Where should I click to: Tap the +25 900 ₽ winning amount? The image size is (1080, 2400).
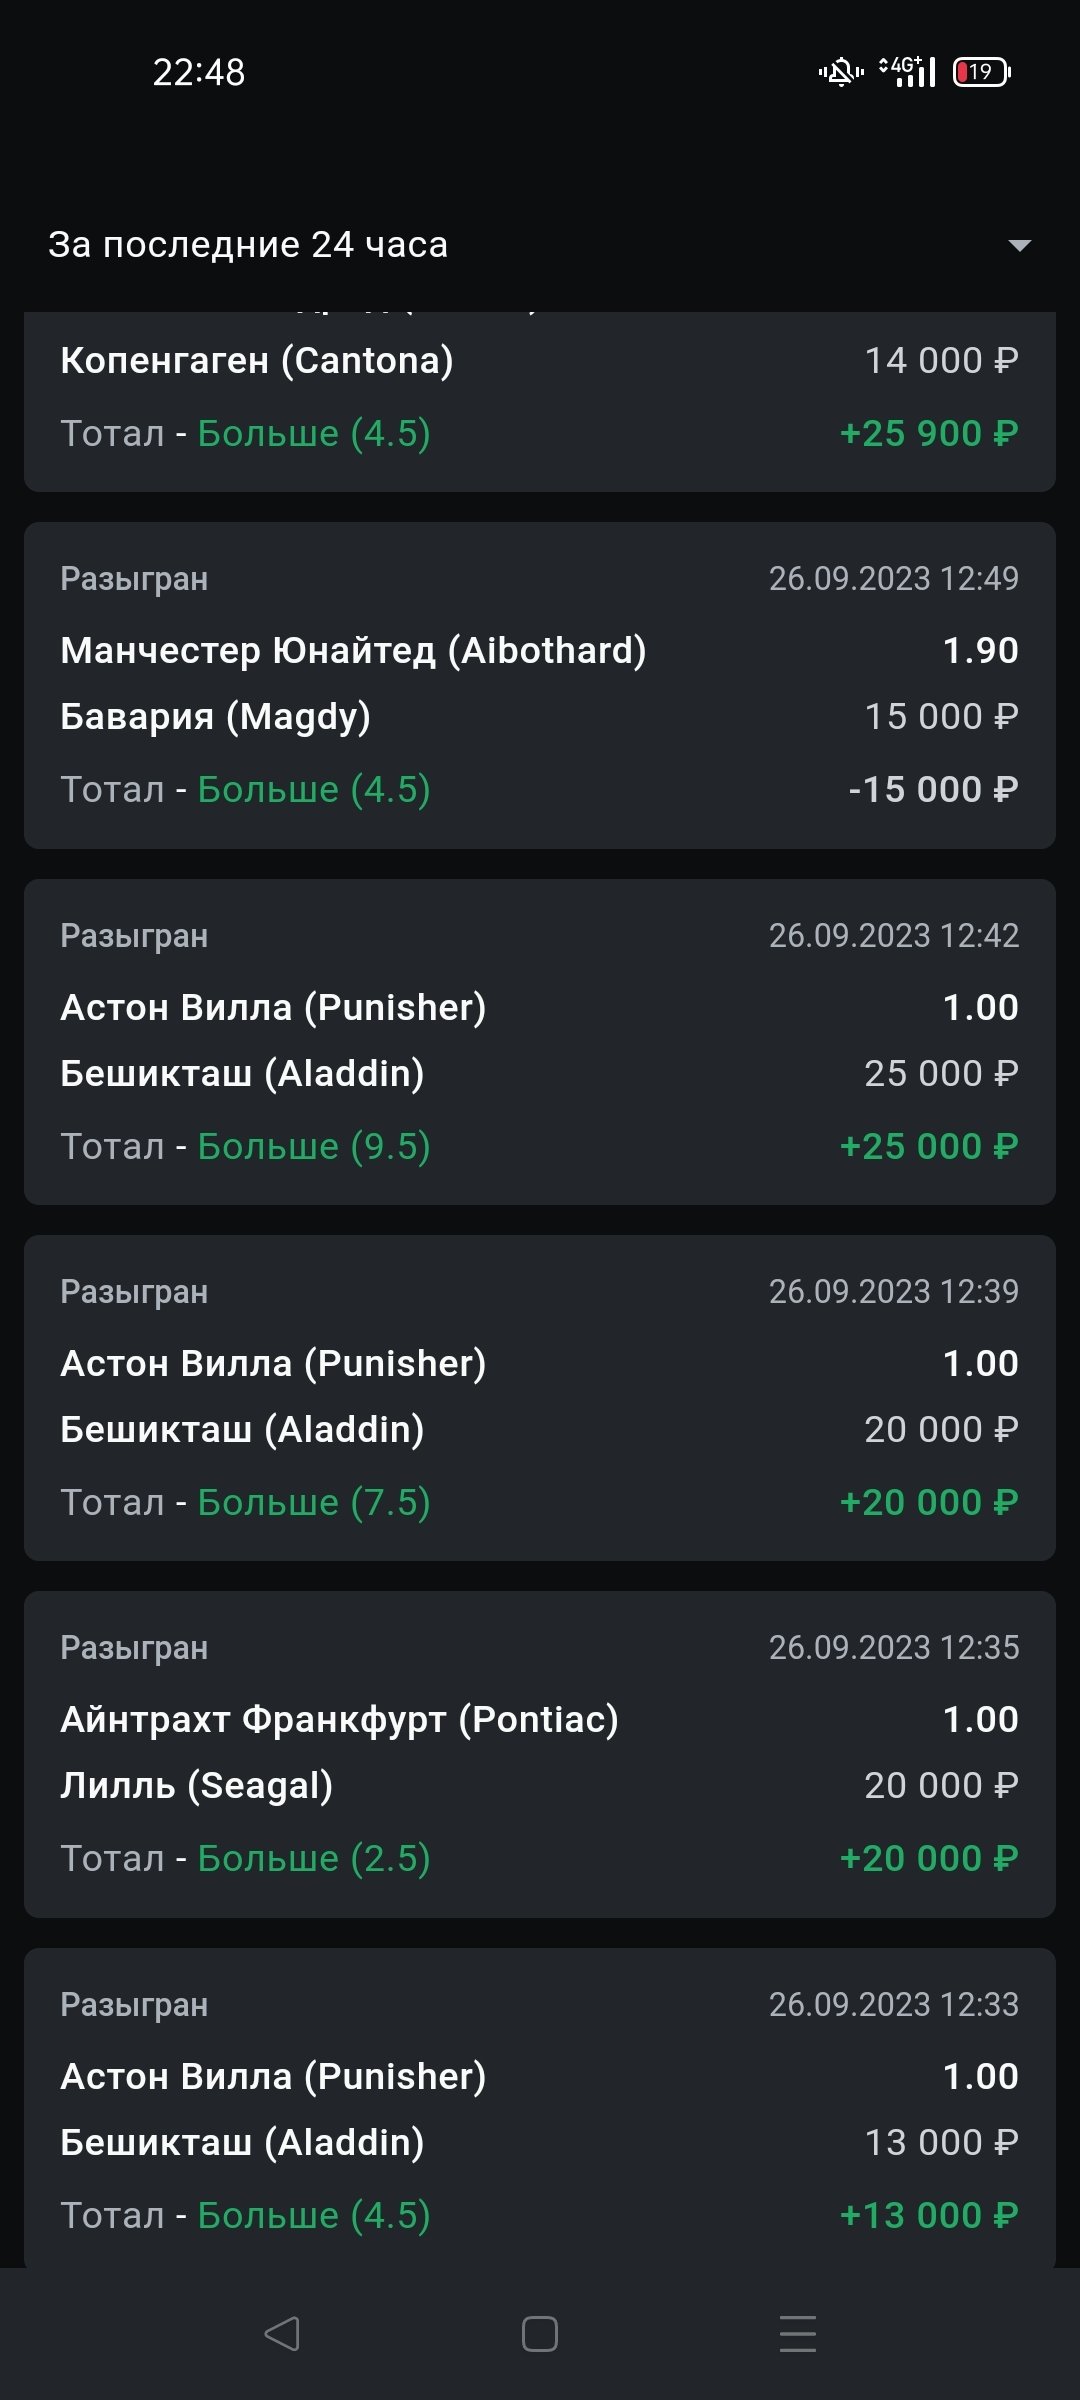(929, 434)
